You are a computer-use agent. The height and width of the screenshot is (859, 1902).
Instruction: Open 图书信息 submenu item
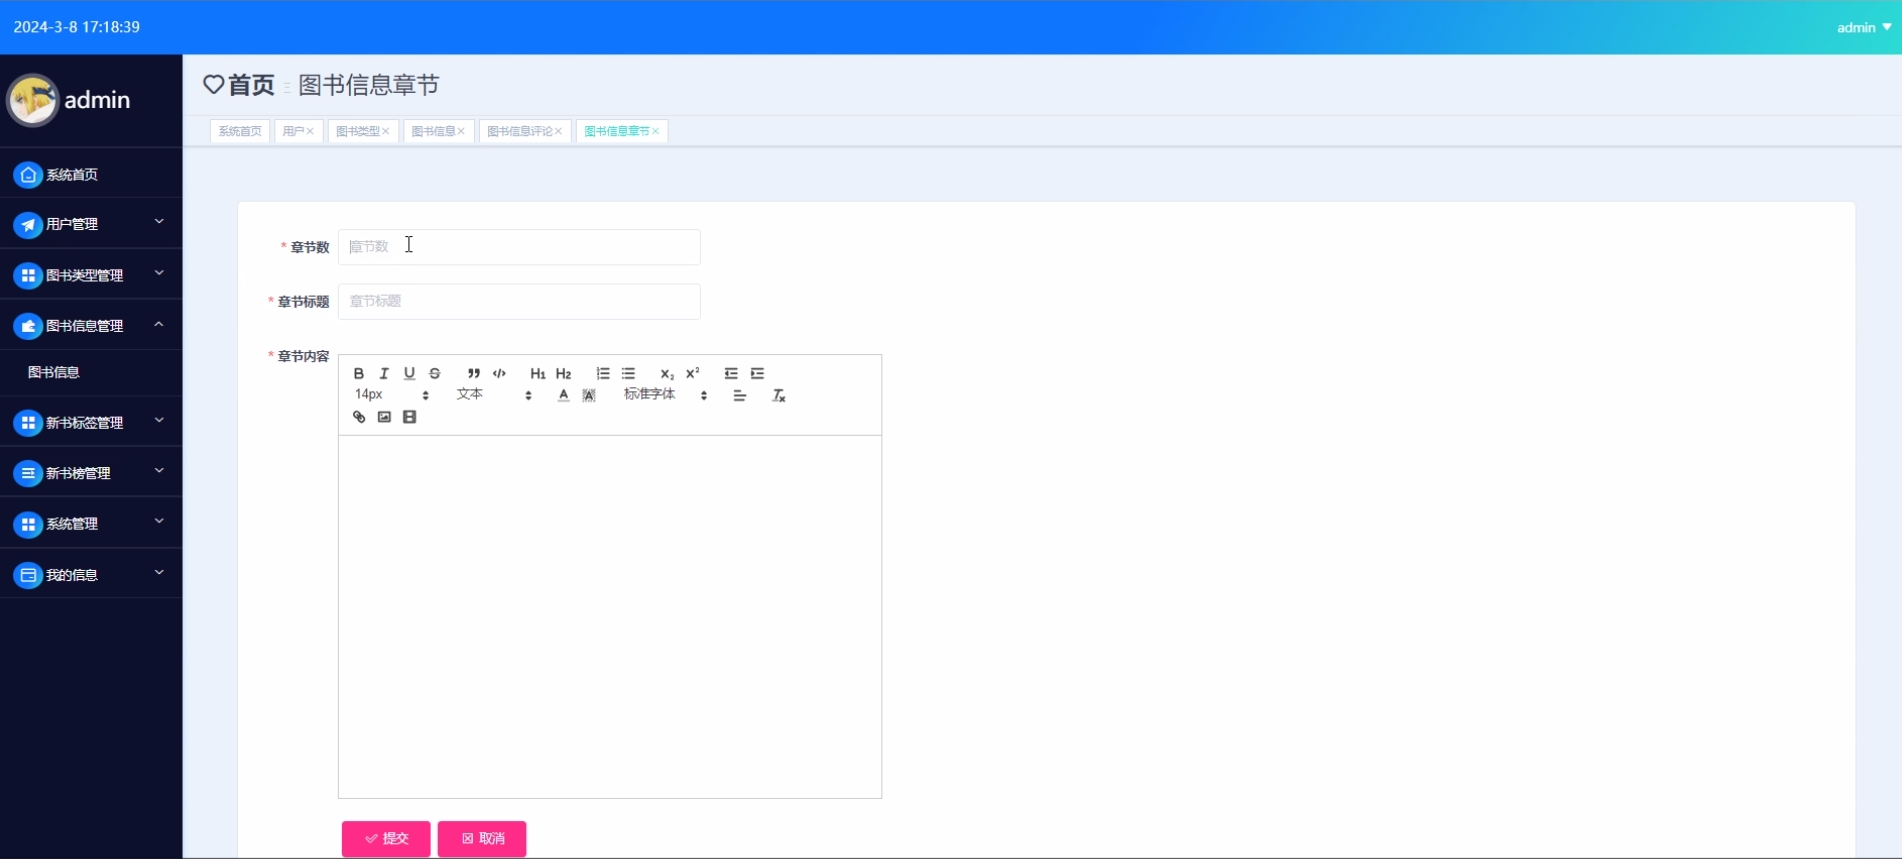tap(54, 372)
